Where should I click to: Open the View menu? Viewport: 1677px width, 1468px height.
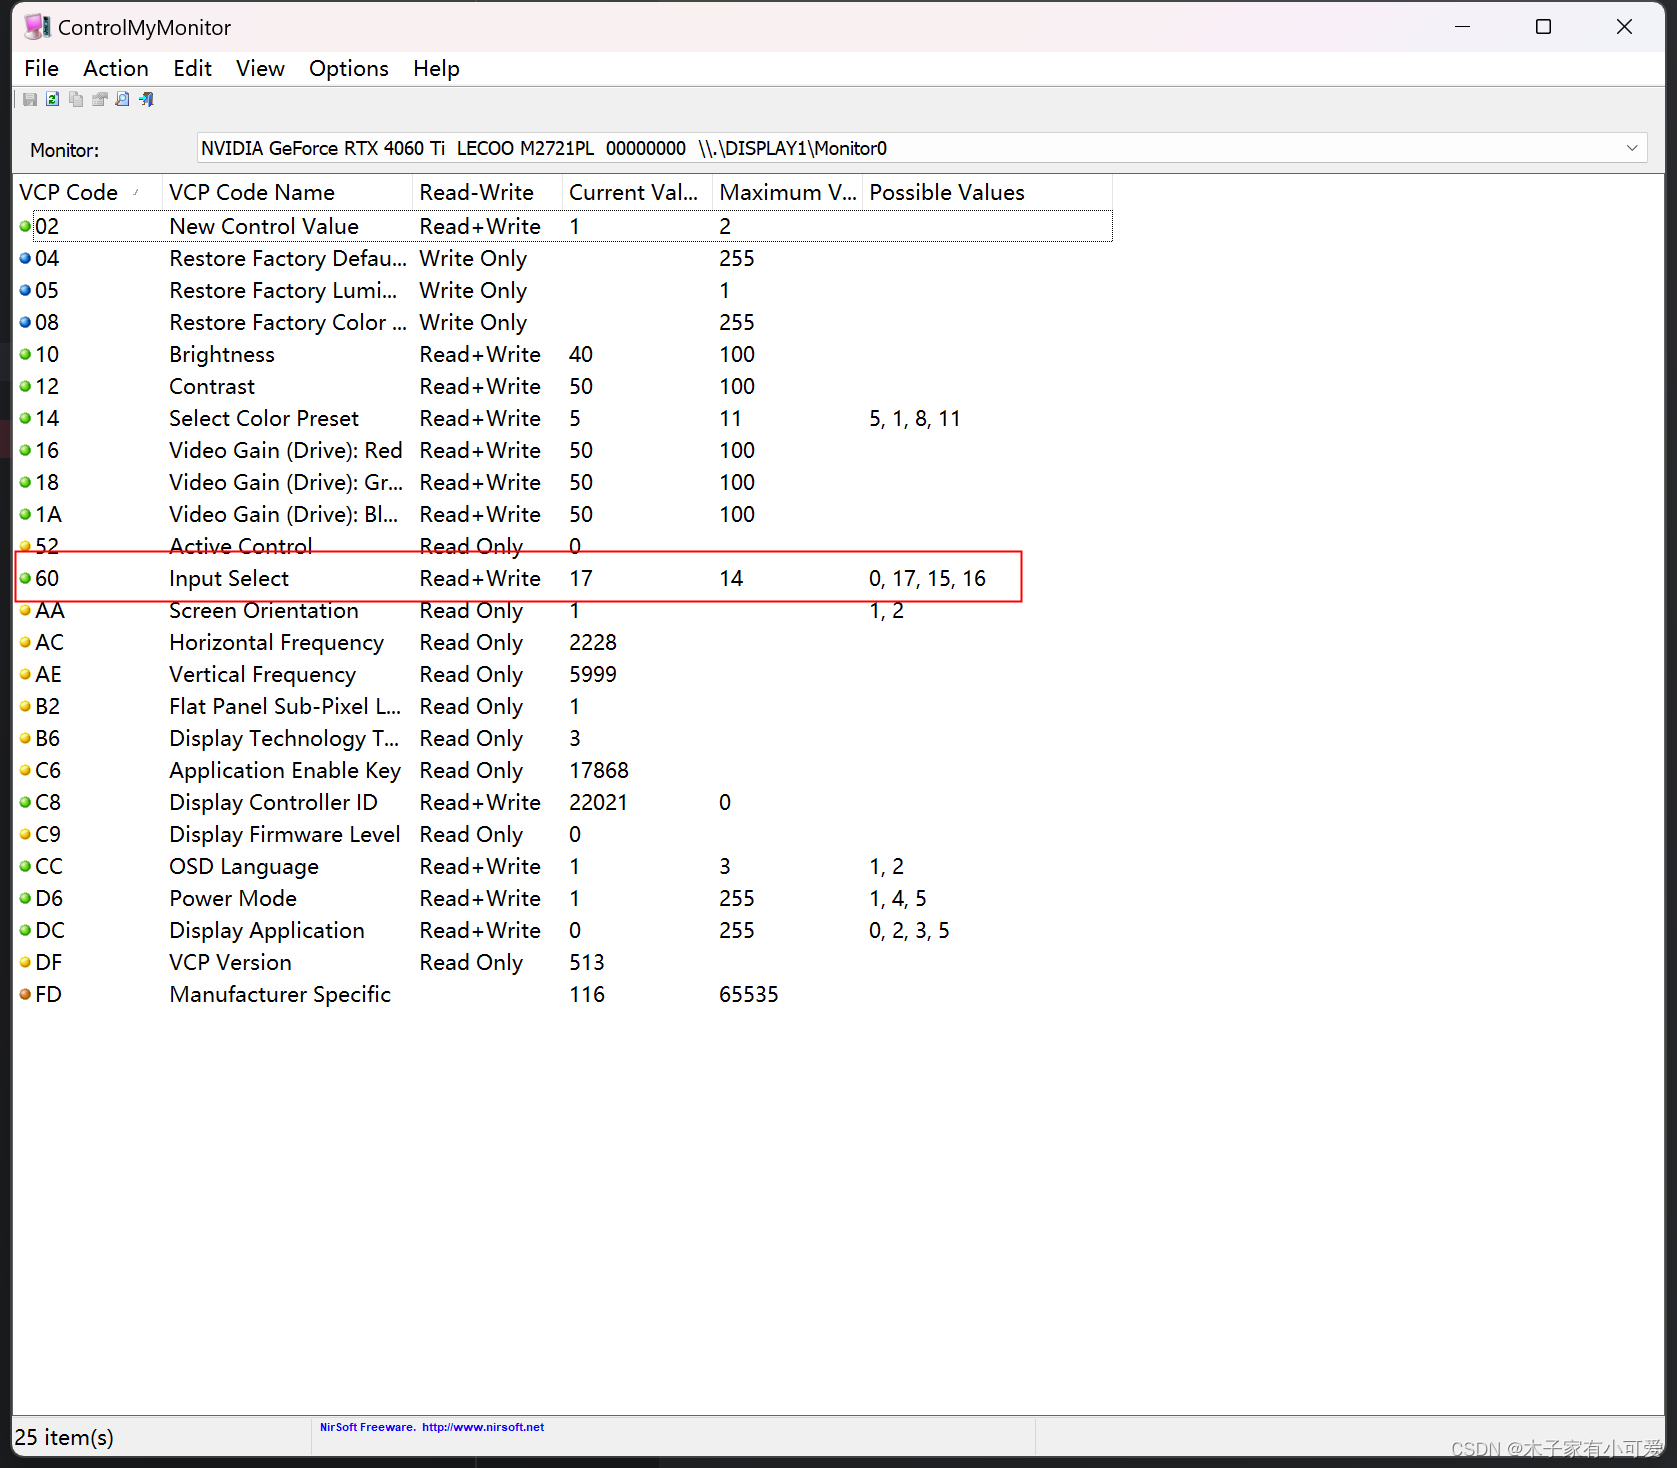point(260,68)
